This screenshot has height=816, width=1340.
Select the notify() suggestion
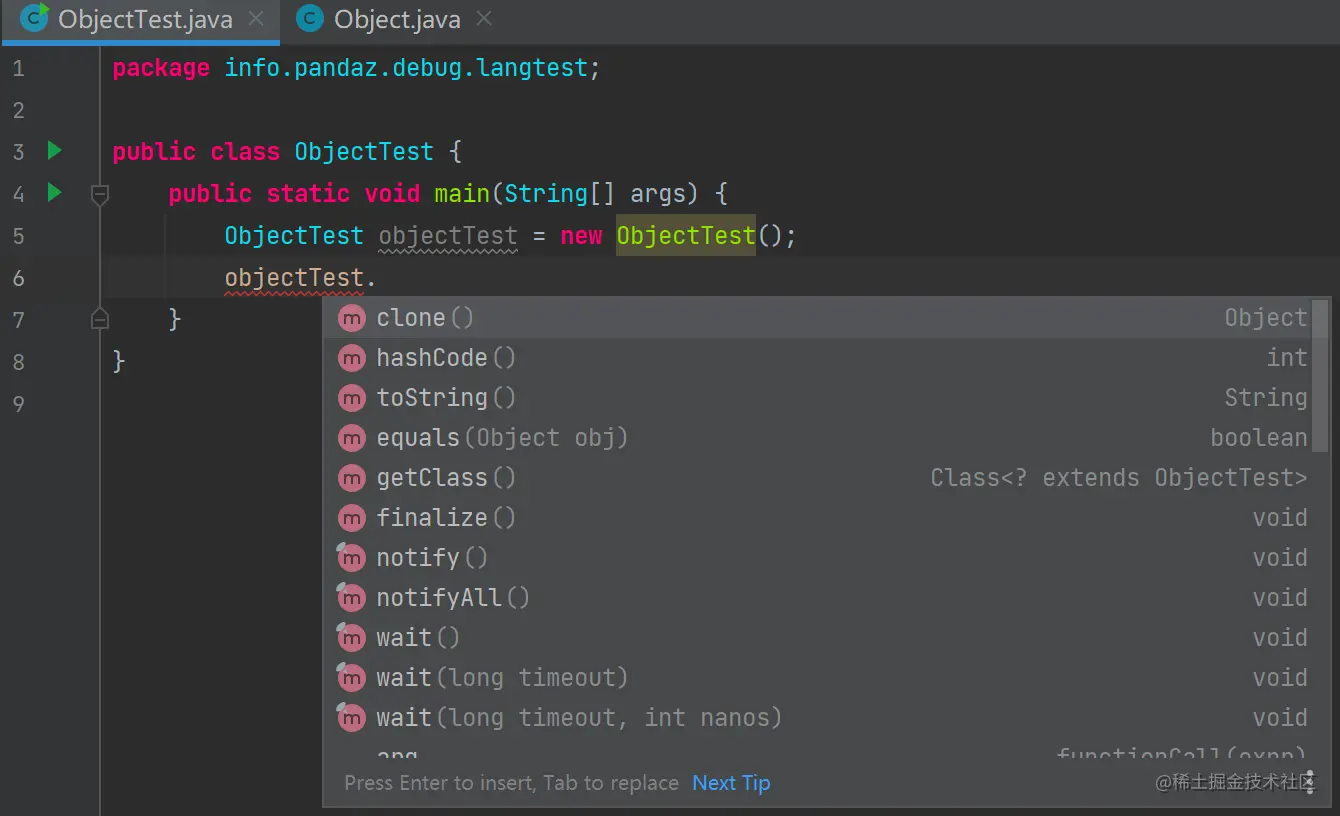click(x=817, y=558)
